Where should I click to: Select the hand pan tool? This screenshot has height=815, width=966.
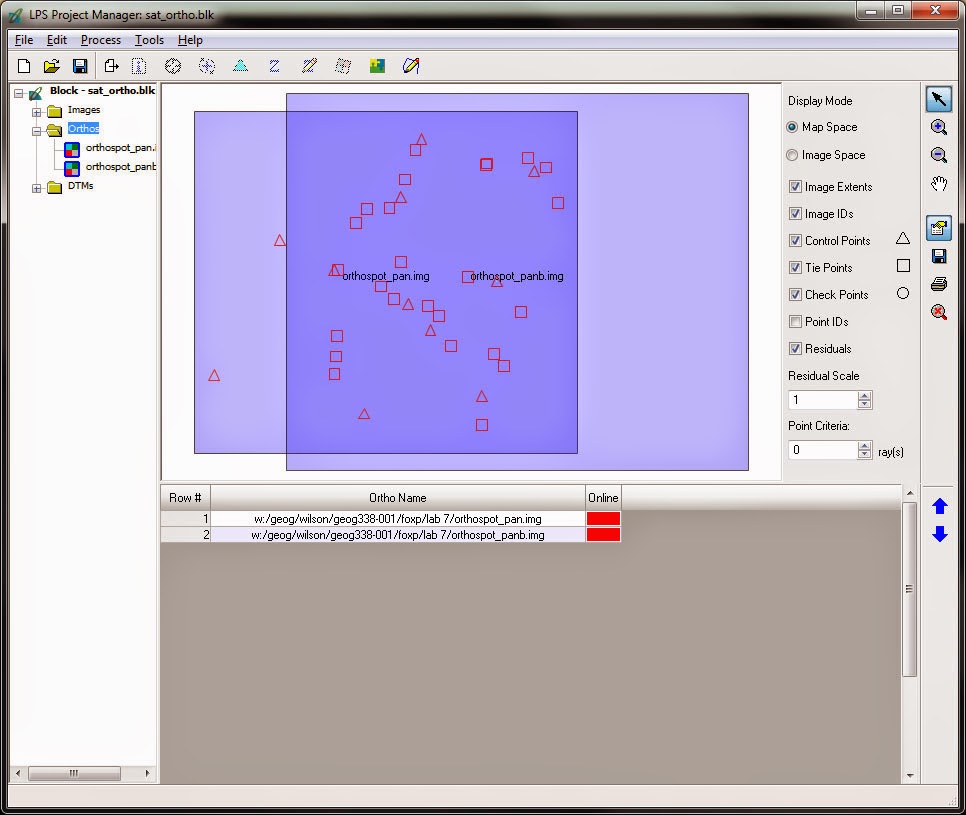tap(938, 183)
